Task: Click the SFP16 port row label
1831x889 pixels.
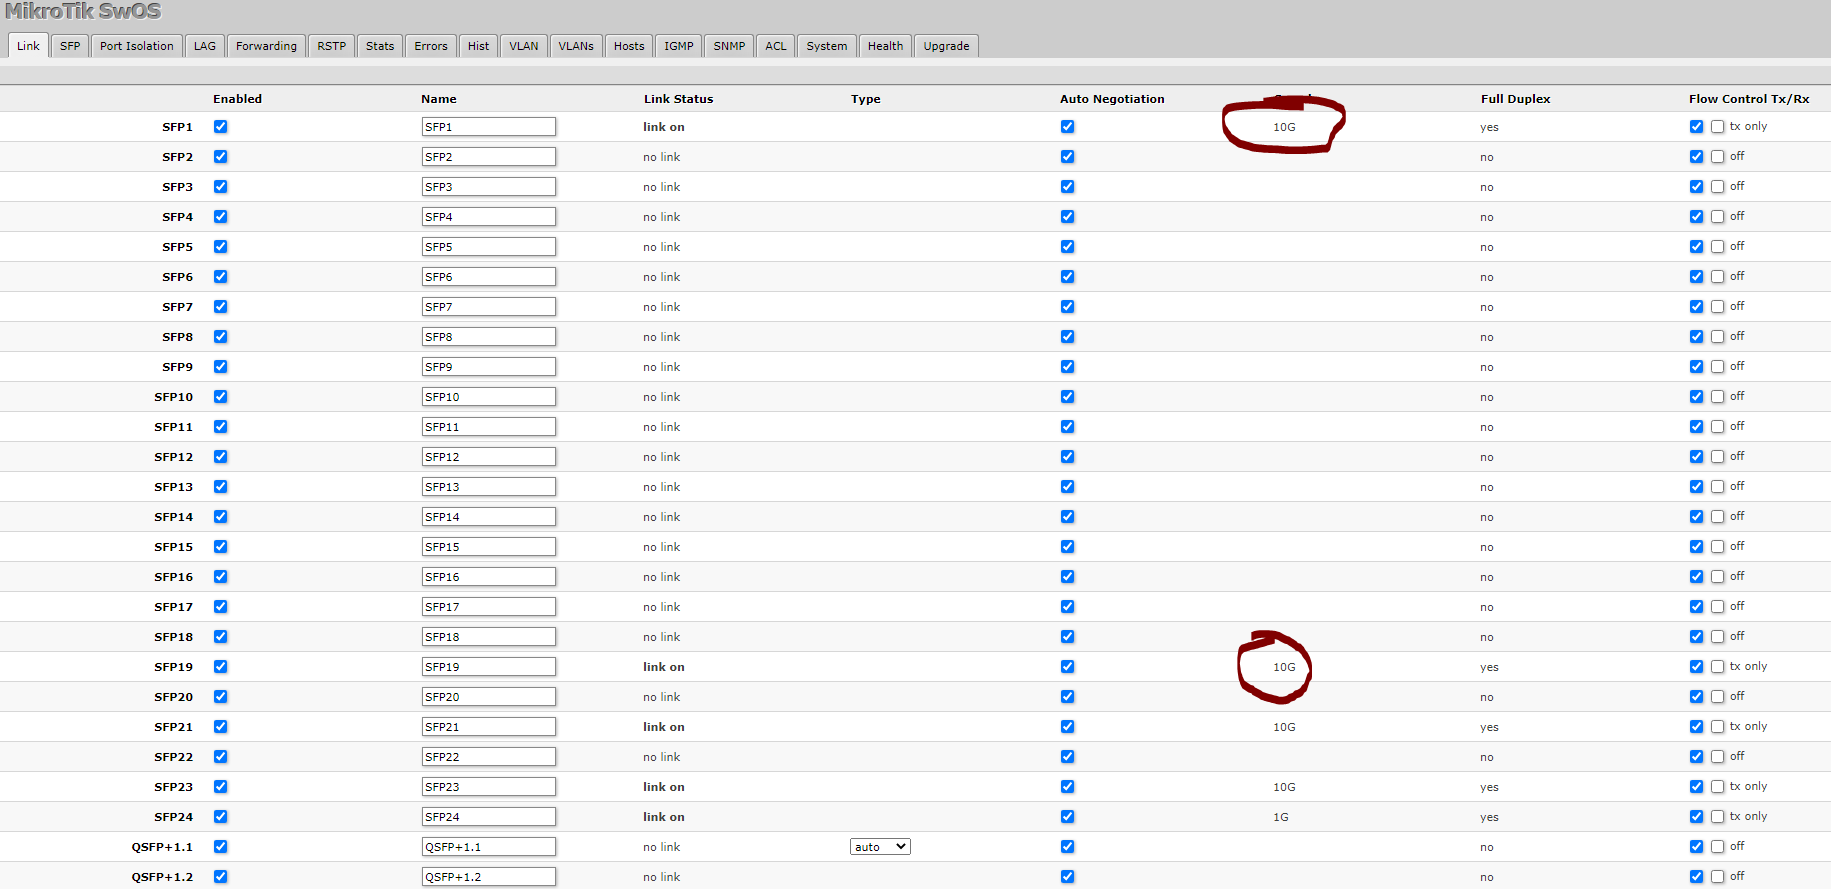Action: point(173,577)
